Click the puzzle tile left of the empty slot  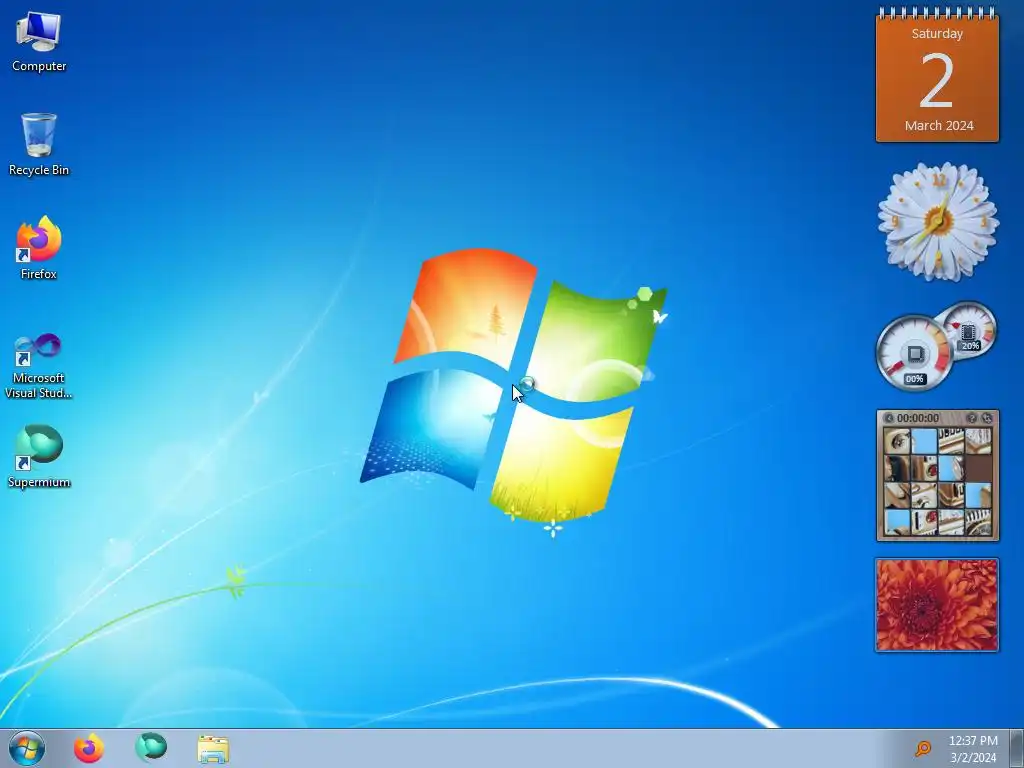(x=952, y=468)
